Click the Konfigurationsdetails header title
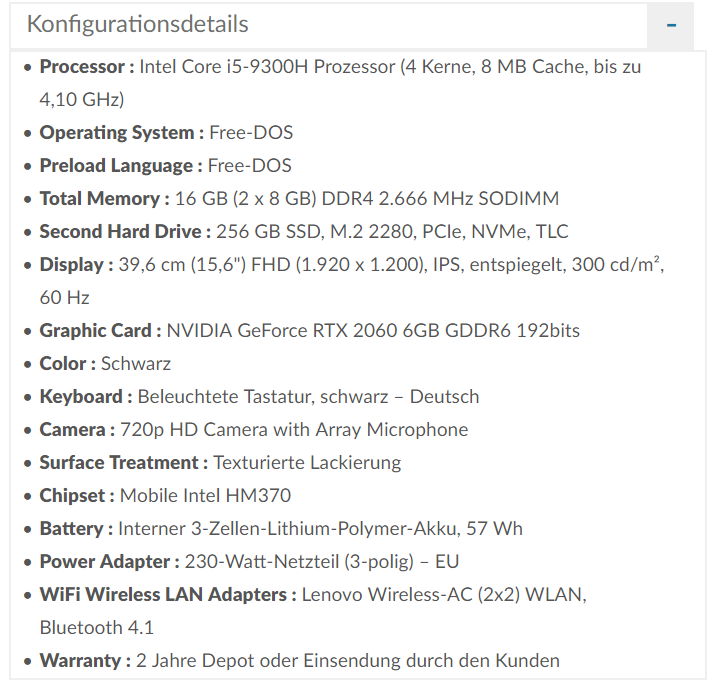This screenshot has width=709, height=682. (138, 24)
